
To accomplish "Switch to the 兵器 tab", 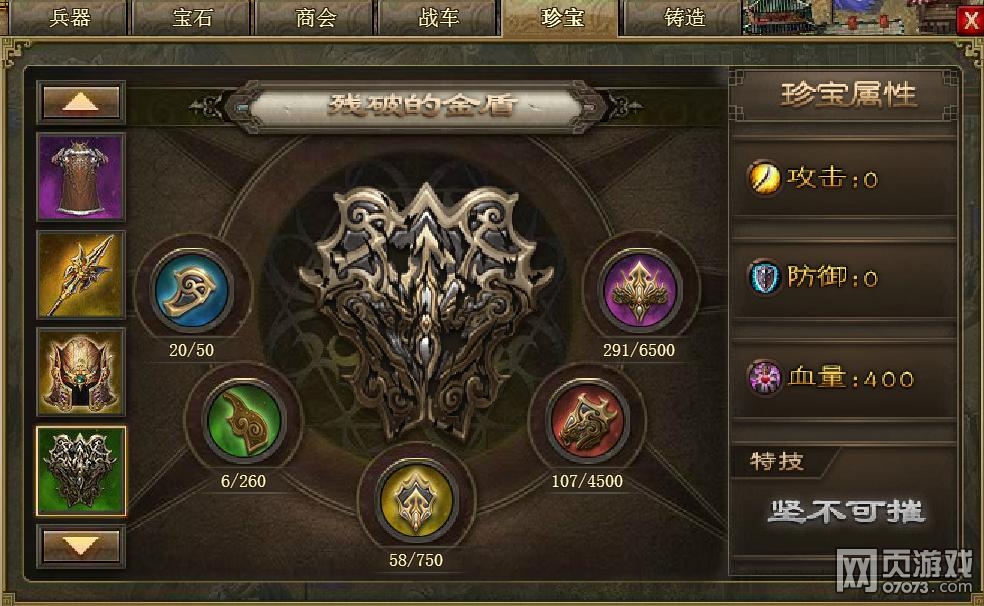I will point(69,18).
